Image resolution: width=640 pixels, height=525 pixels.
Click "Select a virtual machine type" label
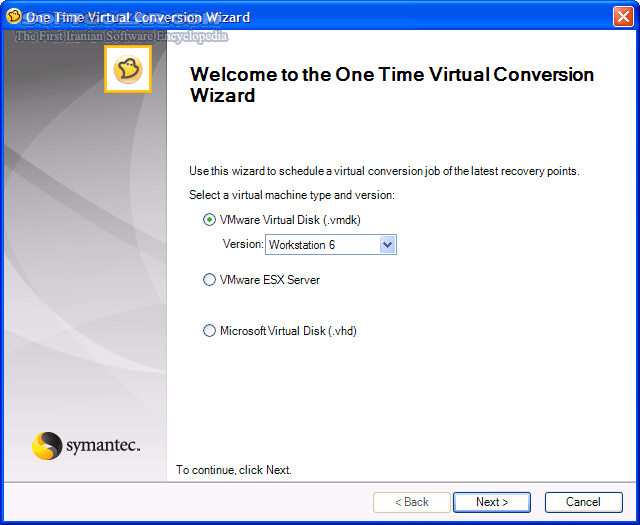coord(292,194)
